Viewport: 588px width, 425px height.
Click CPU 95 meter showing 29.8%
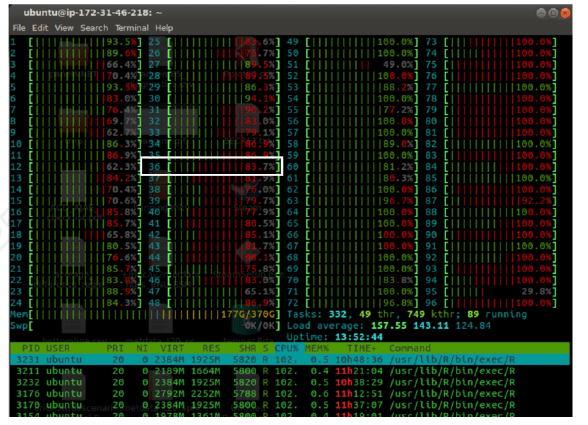[x=491, y=292]
